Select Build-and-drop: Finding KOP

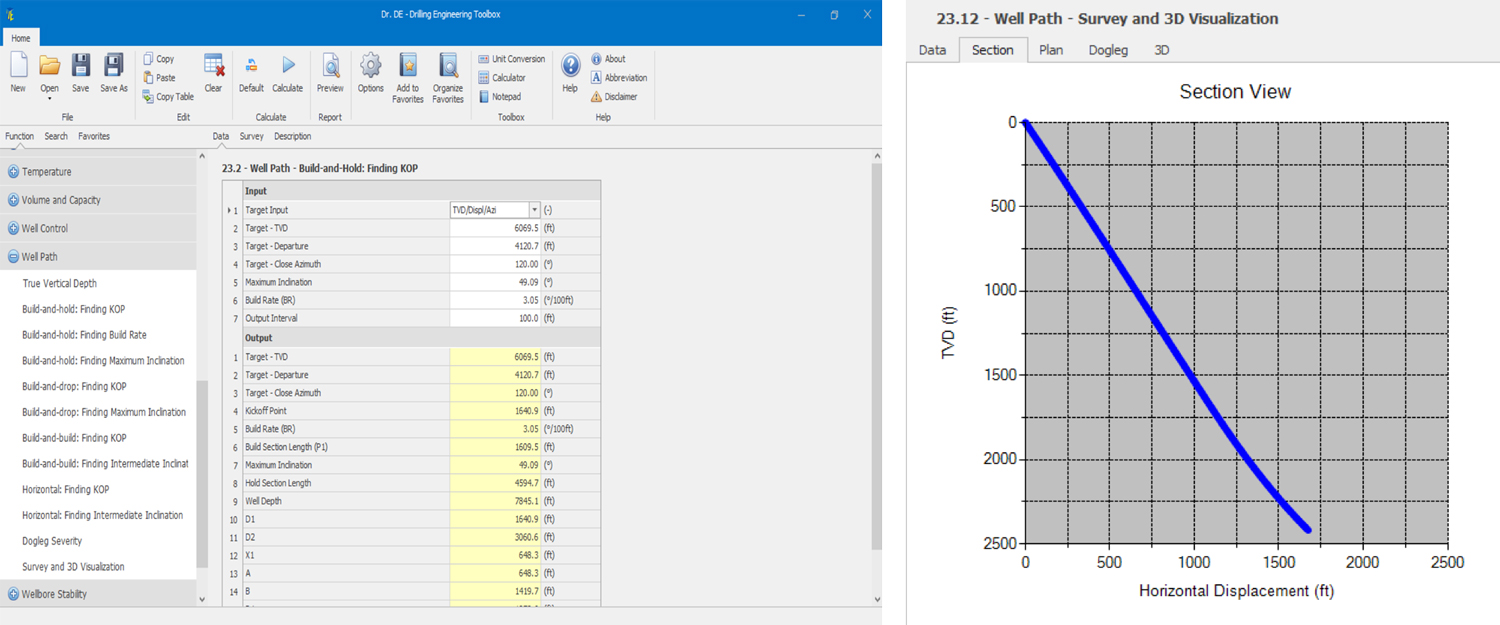74,386
